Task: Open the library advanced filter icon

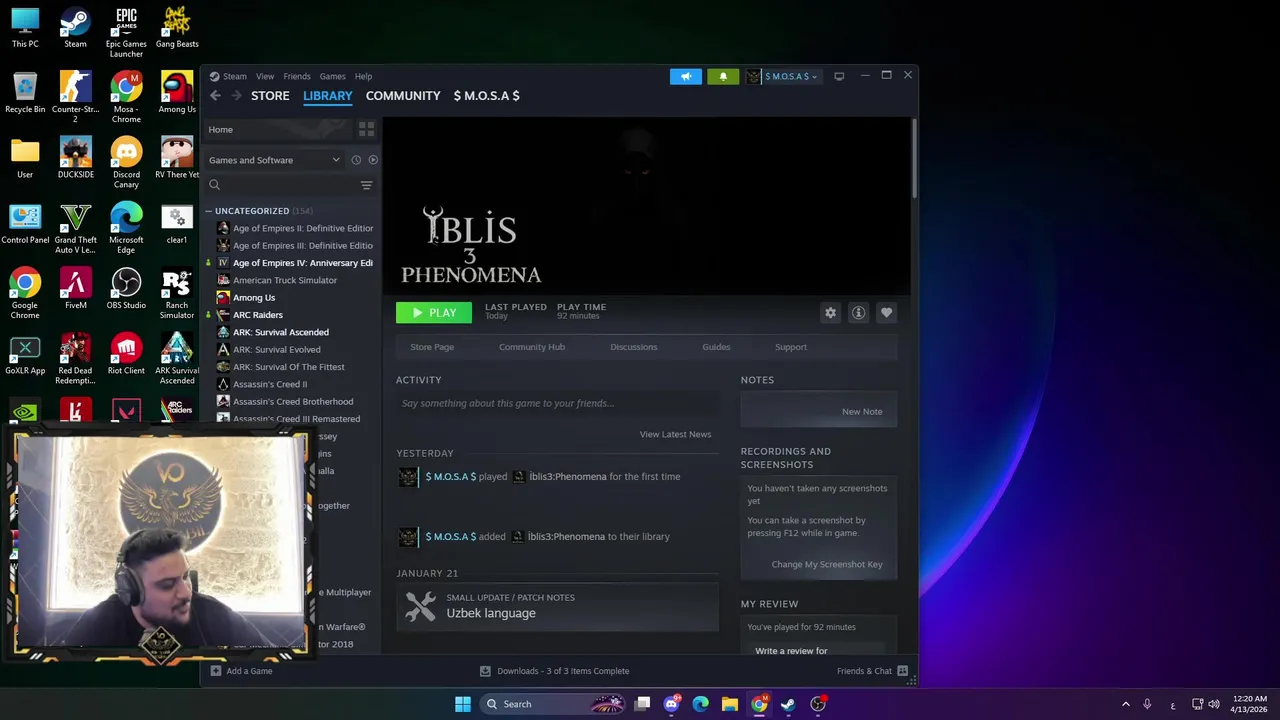Action: coord(366,185)
